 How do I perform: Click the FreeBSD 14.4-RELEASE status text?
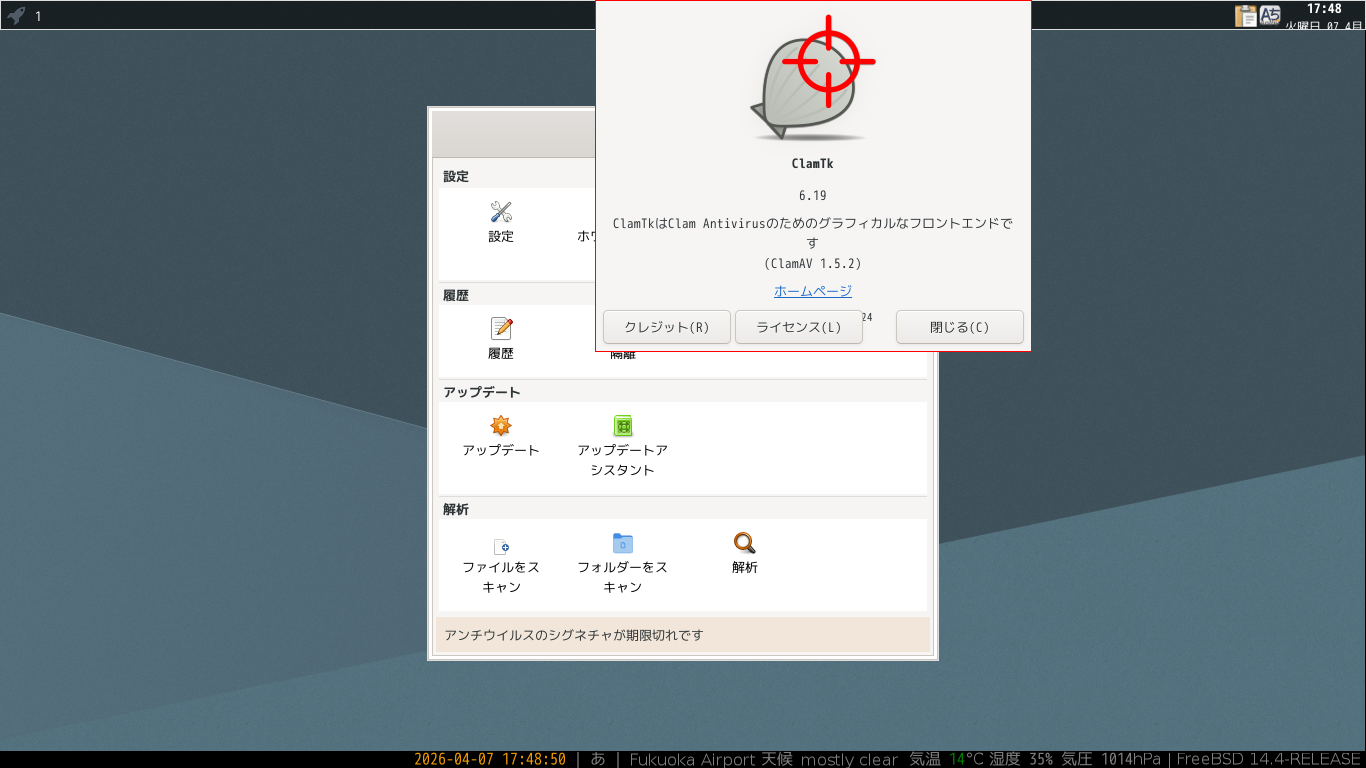pyautogui.click(x=1269, y=759)
